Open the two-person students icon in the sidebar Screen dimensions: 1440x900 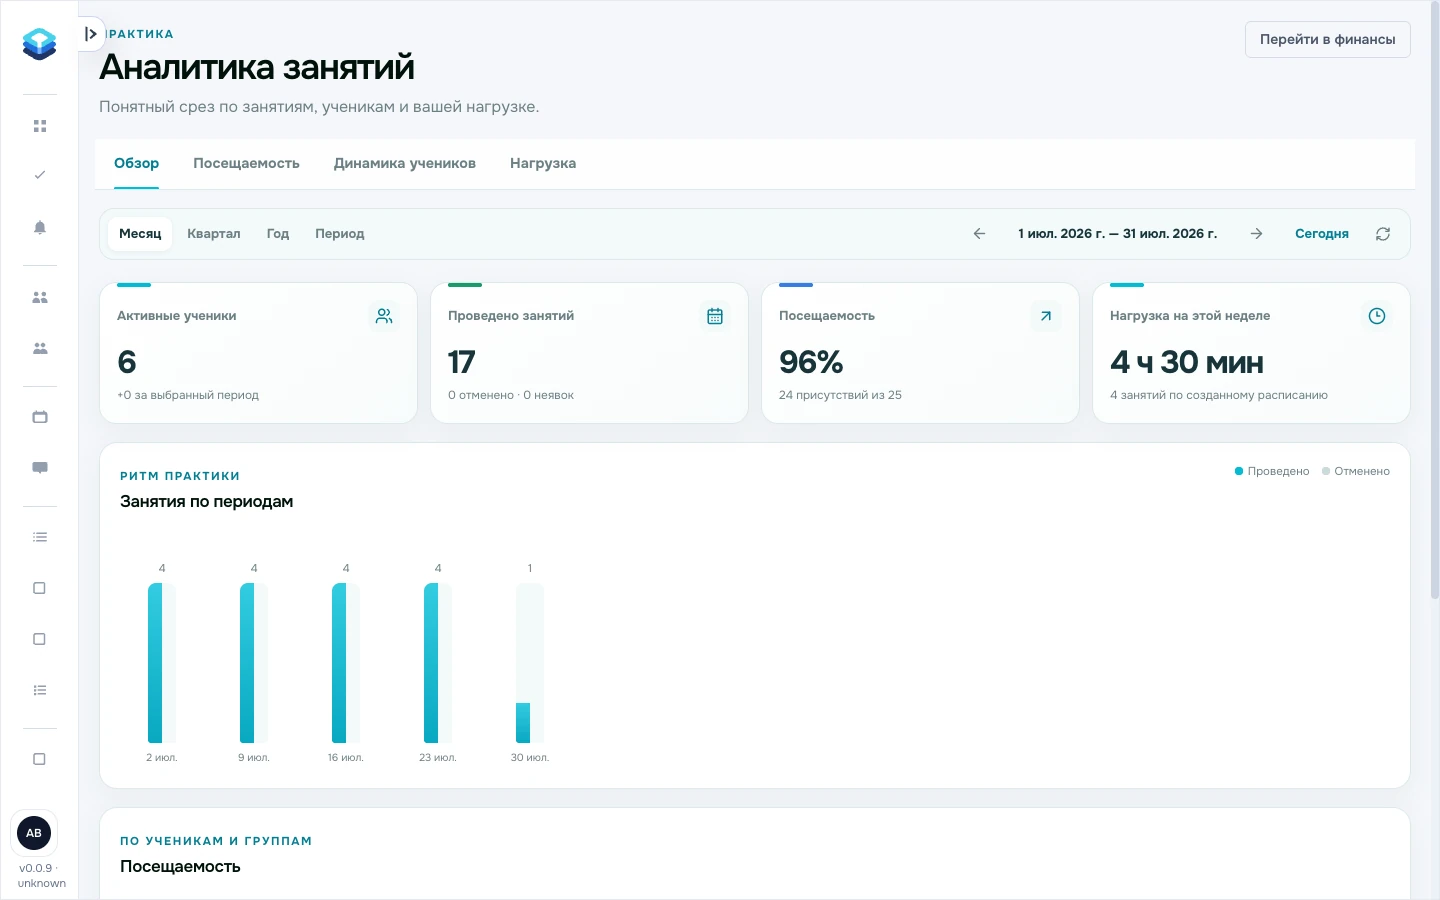(x=40, y=297)
